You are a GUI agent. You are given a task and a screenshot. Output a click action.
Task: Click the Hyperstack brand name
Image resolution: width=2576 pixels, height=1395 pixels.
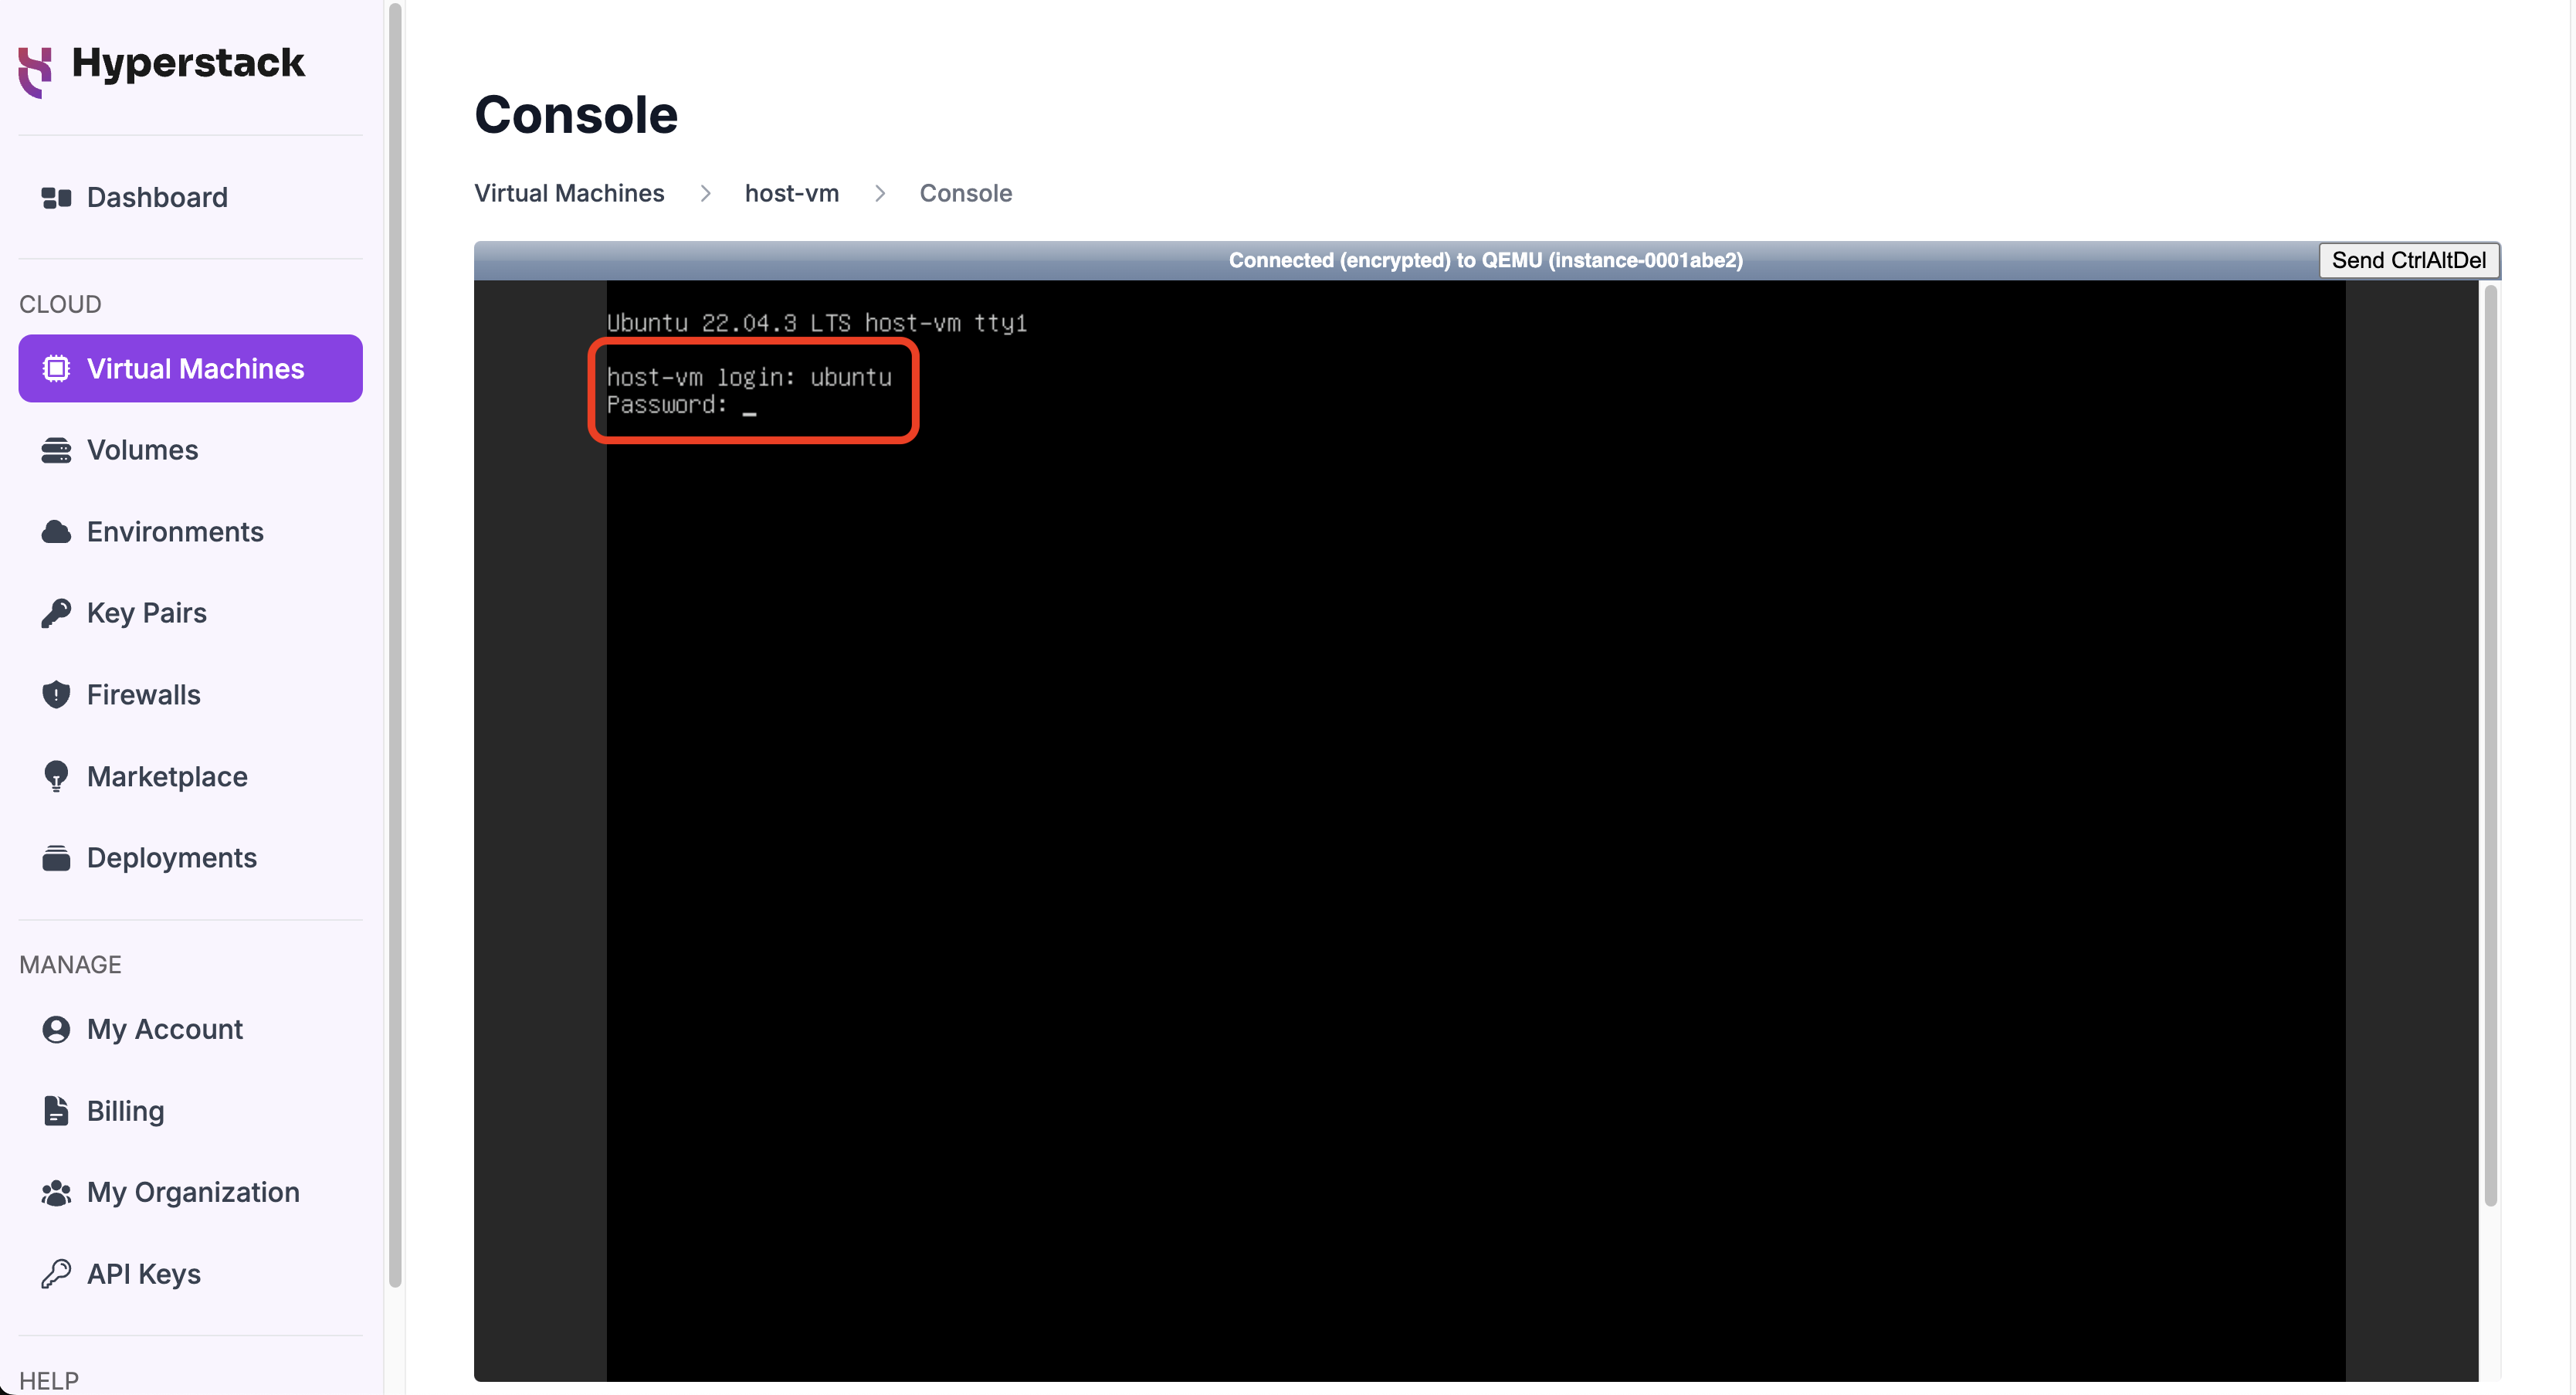188,64
